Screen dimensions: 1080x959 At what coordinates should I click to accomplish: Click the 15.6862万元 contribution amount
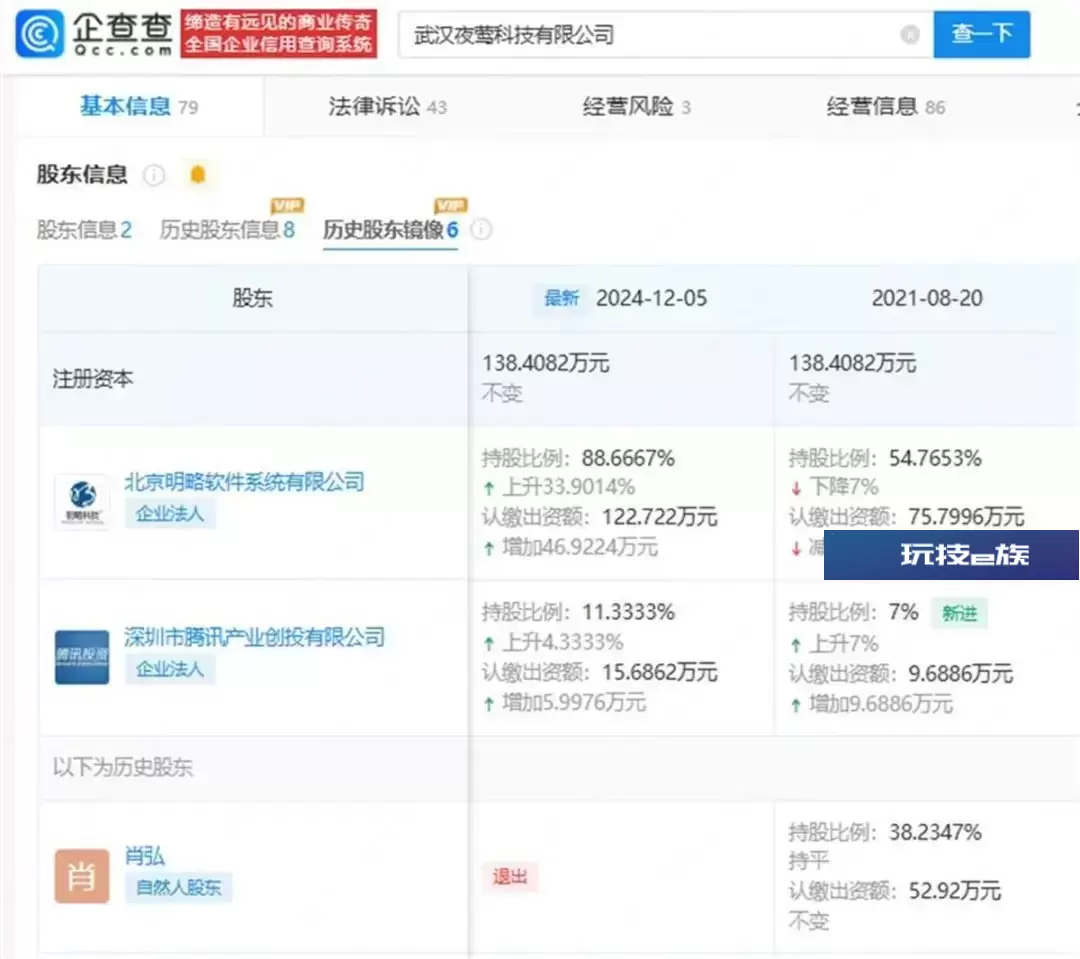tap(660, 672)
